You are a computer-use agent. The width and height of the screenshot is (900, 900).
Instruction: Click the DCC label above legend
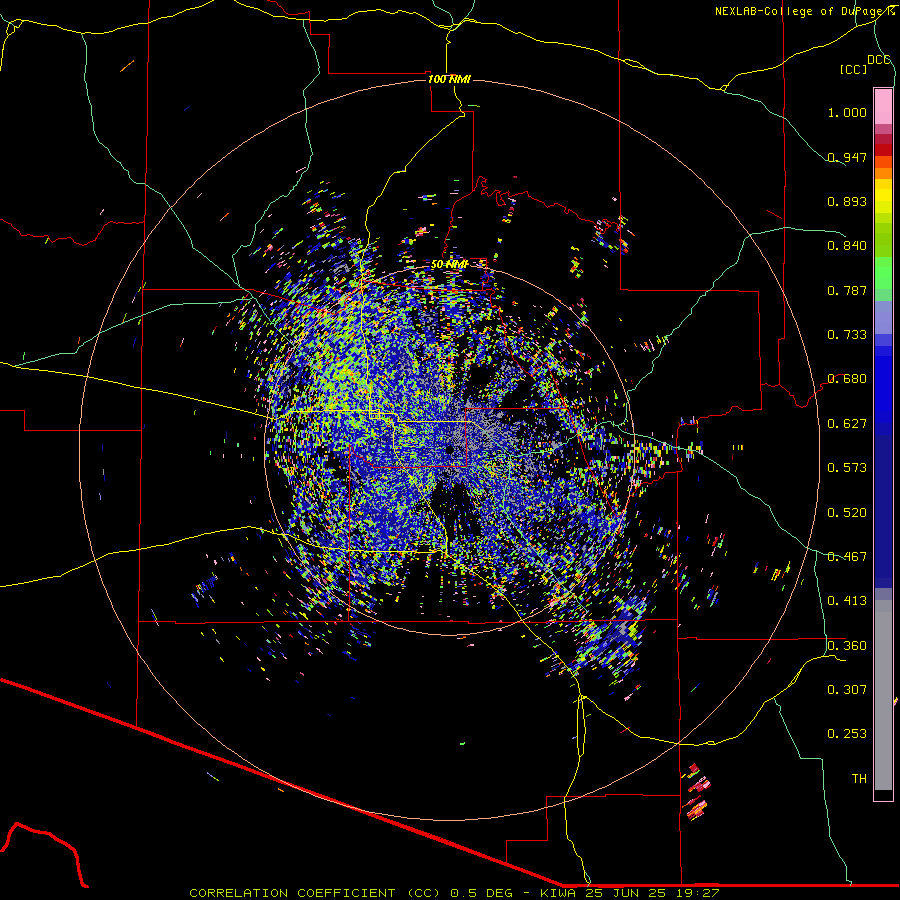879,60
